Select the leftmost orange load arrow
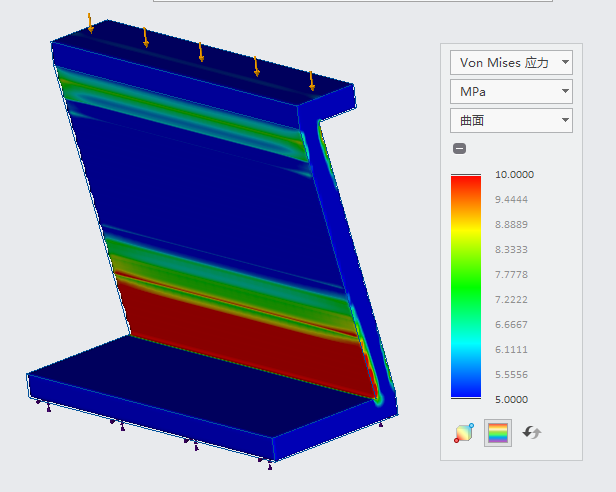 click(90, 23)
